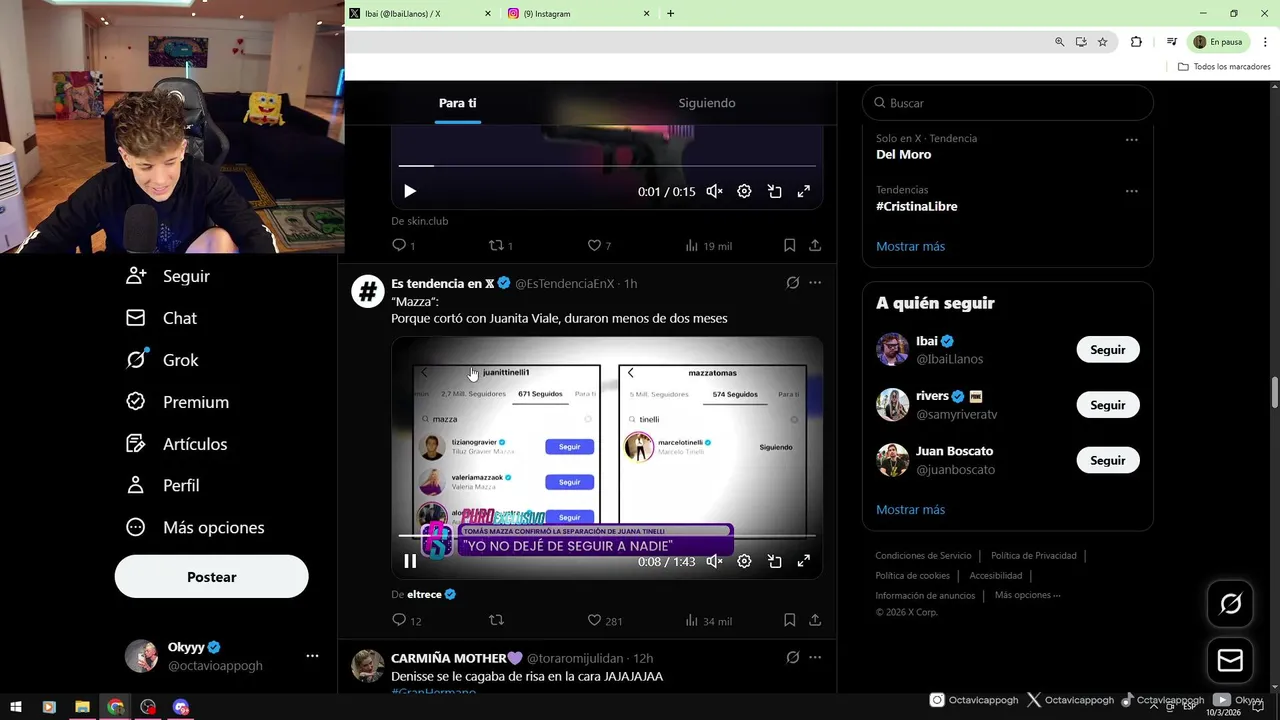Open picture-in-picture on skin.club video
The height and width of the screenshot is (720, 1280).
tap(774, 191)
